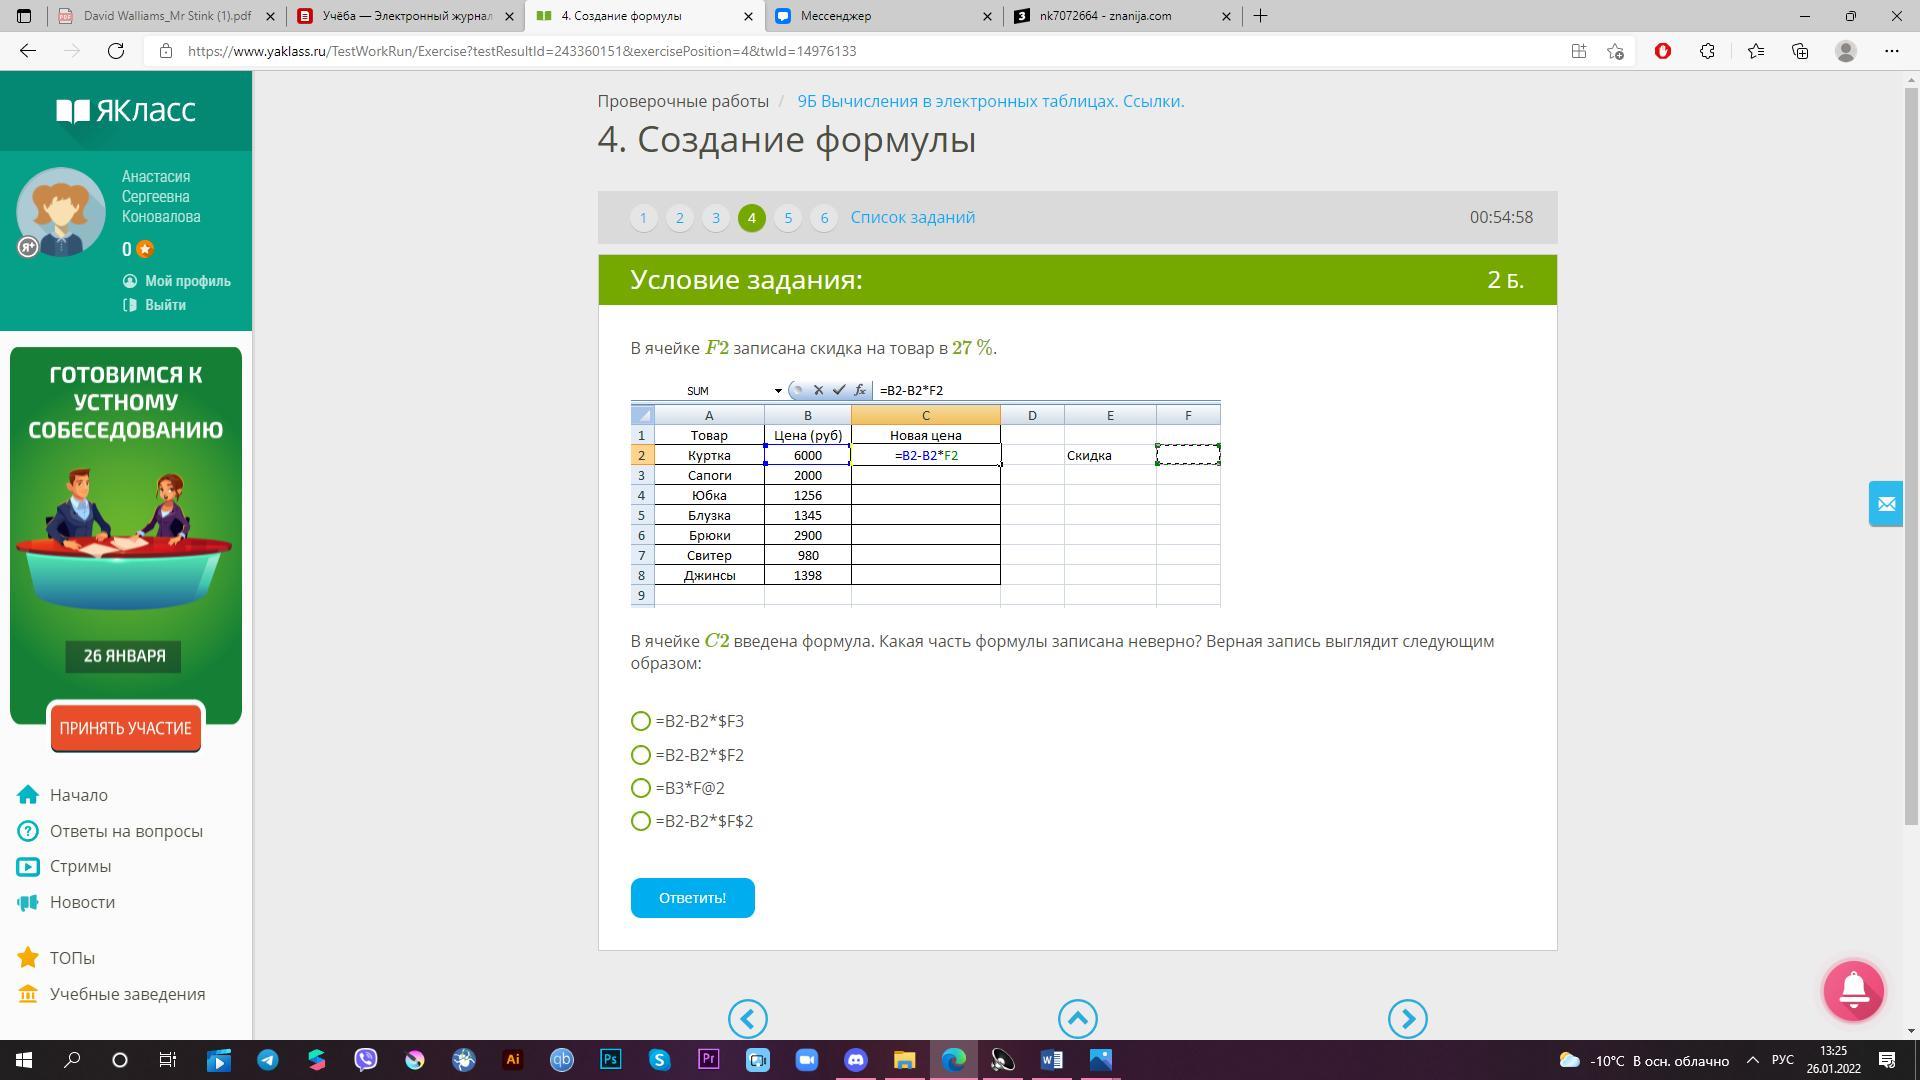
Task: Open browser settings ellipsis menu
Action: click(1891, 51)
